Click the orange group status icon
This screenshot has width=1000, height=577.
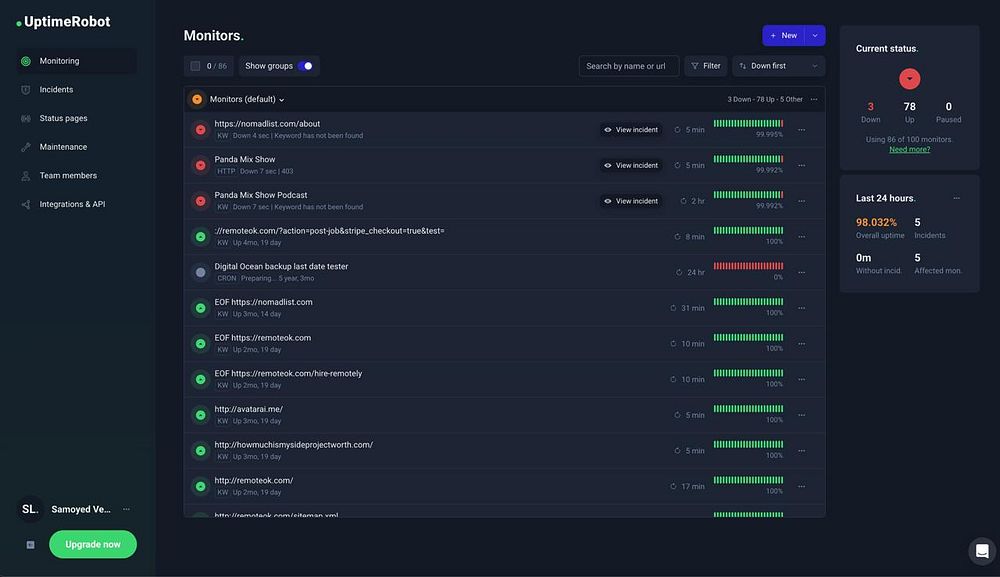click(197, 99)
